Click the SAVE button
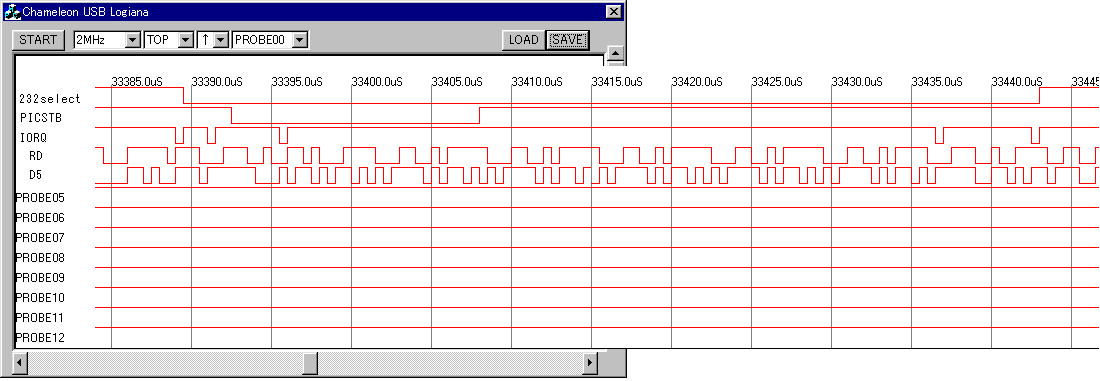This screenshot has height=381, width=1100. 568,40
